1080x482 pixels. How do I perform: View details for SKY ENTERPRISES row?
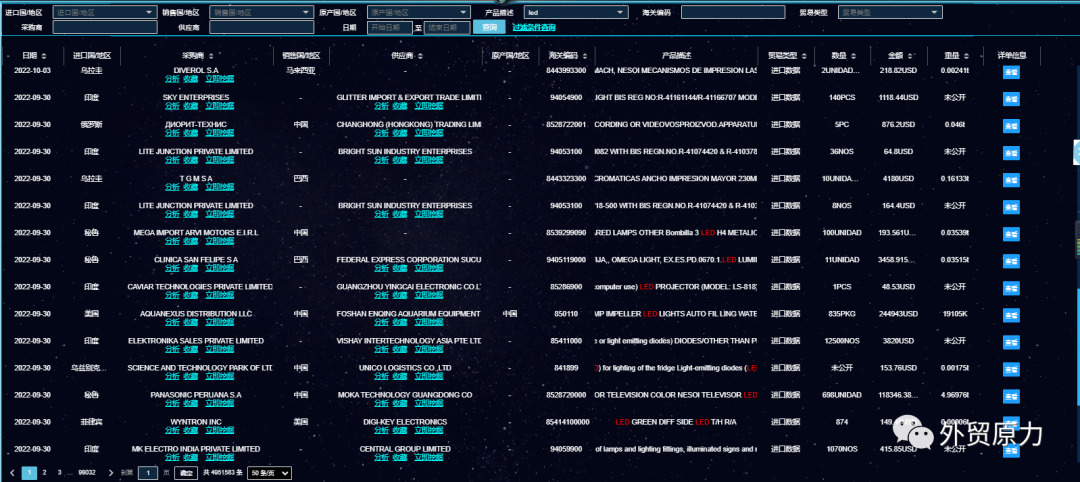pos(1011,99)
